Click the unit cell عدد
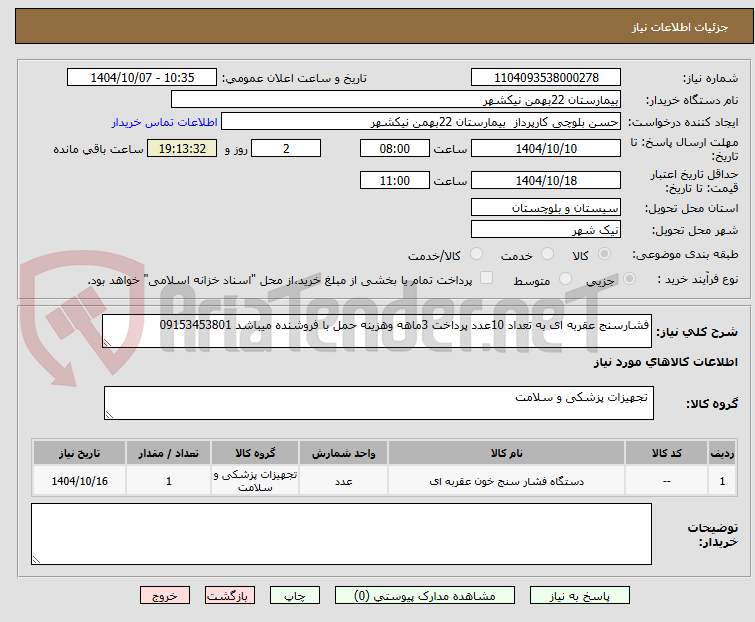Screen dimensions: 755x622 (x=343, y=481)
